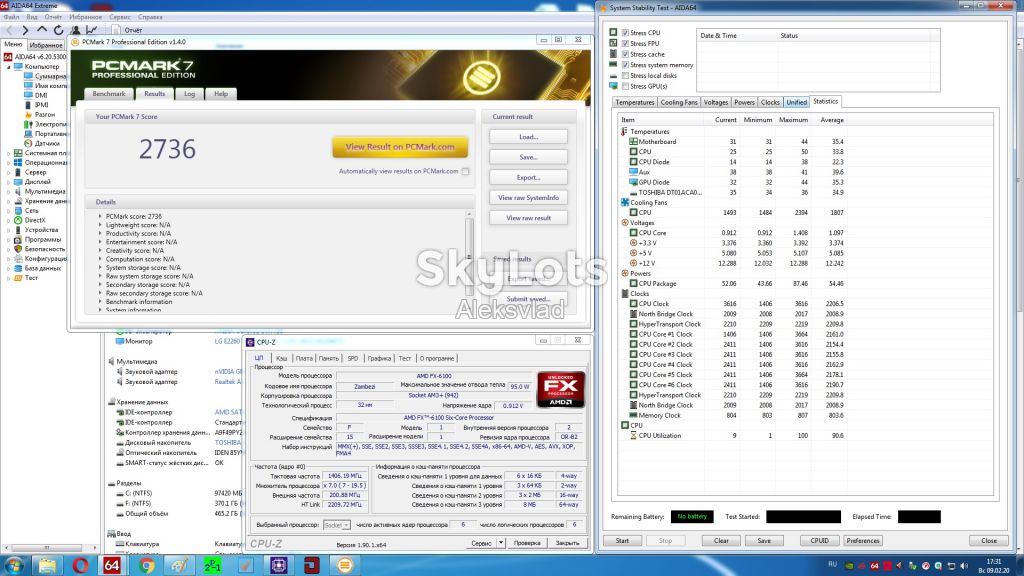Click Start in System Stability Test

(x=622, y=541)
